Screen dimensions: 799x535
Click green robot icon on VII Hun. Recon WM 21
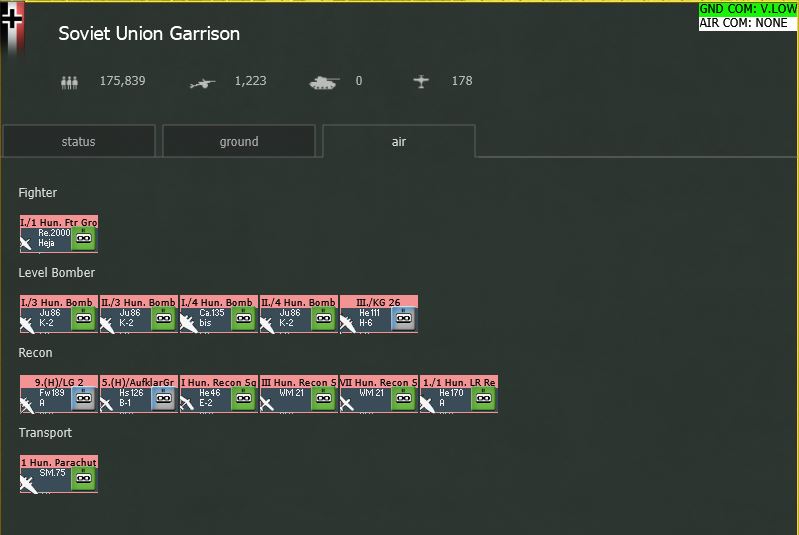[403, 398]
